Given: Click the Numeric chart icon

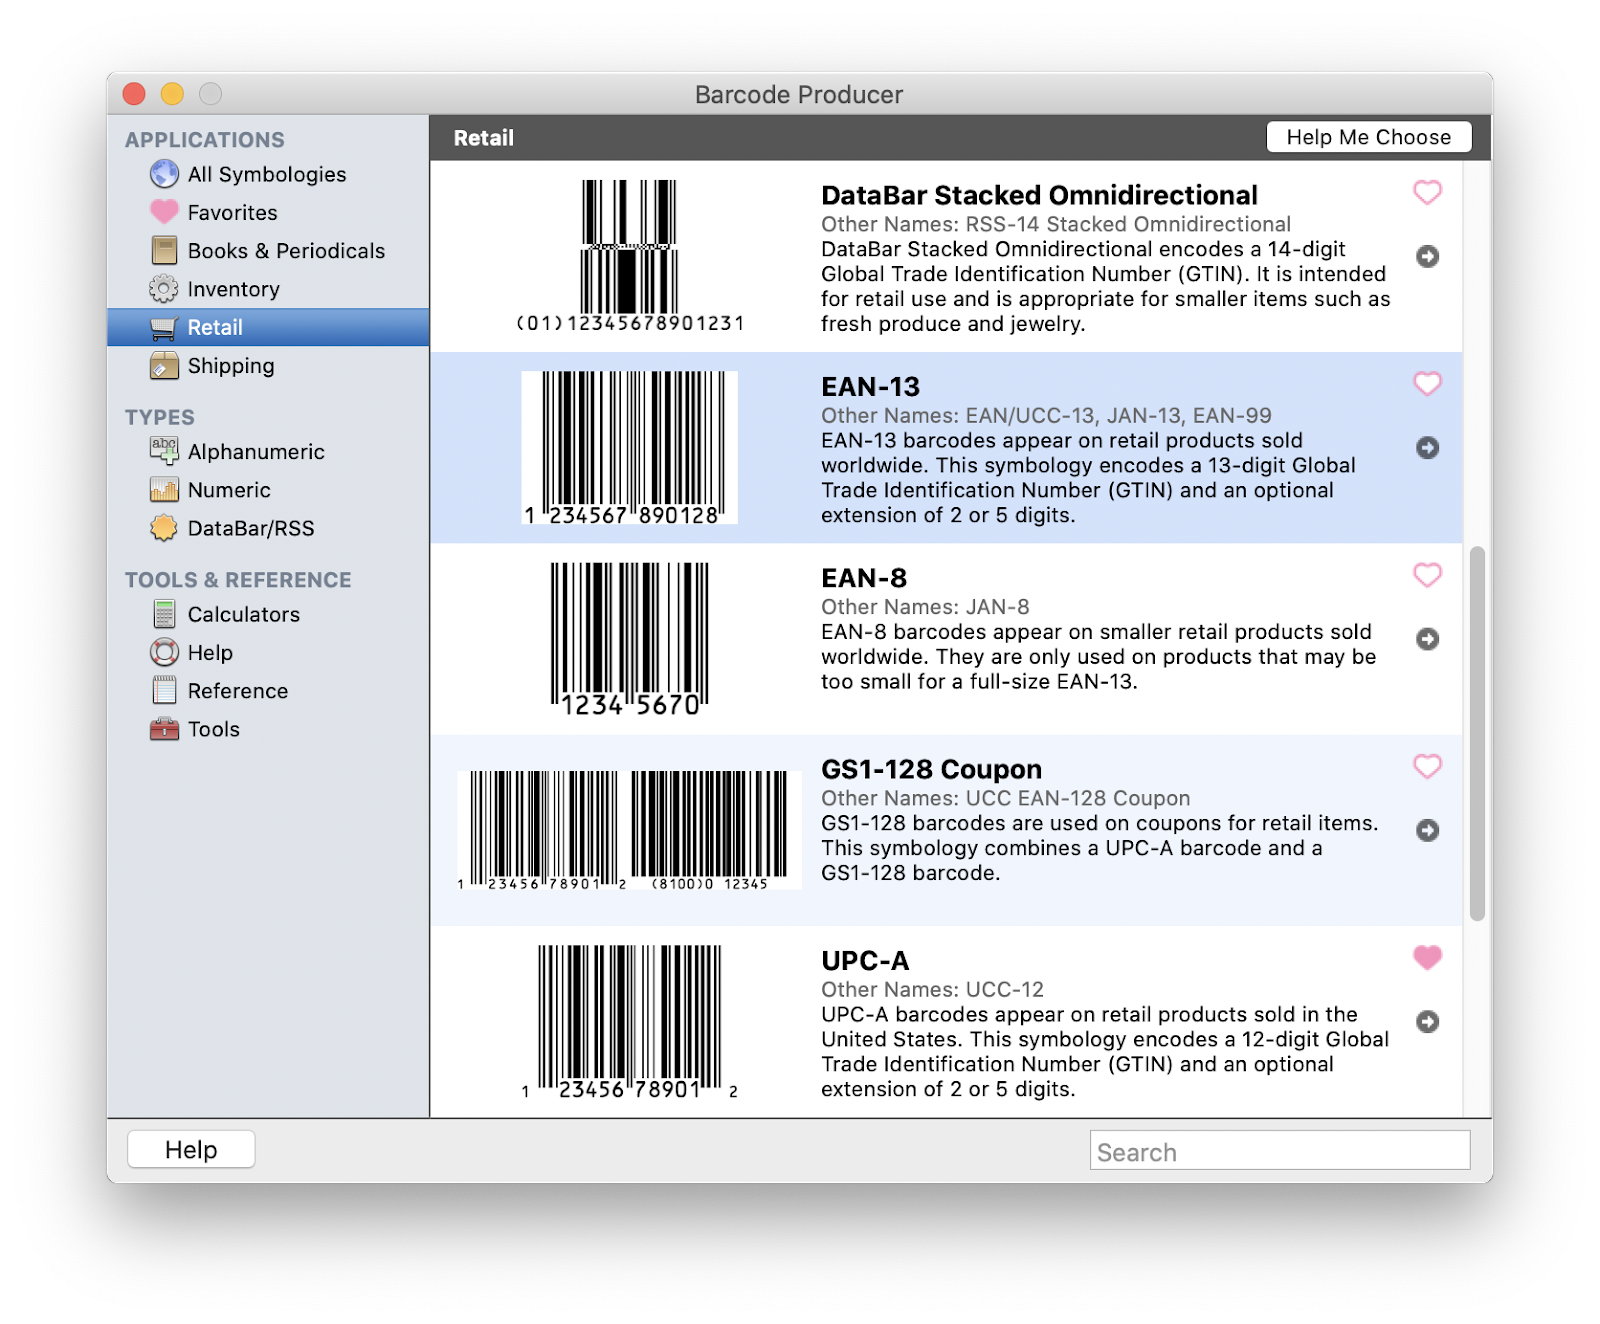Looking at the screenshot, I should tap(164, 490).
